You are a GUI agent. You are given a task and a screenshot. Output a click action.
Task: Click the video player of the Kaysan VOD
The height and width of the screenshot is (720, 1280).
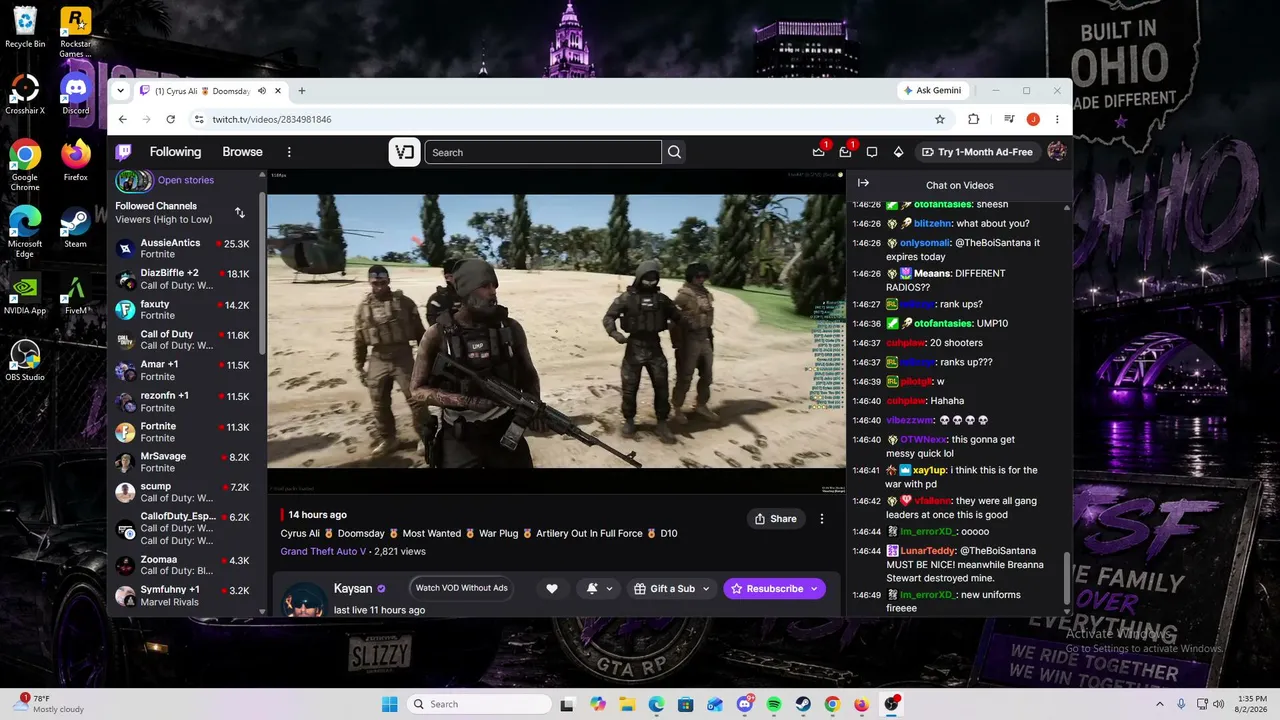(556, 331)
